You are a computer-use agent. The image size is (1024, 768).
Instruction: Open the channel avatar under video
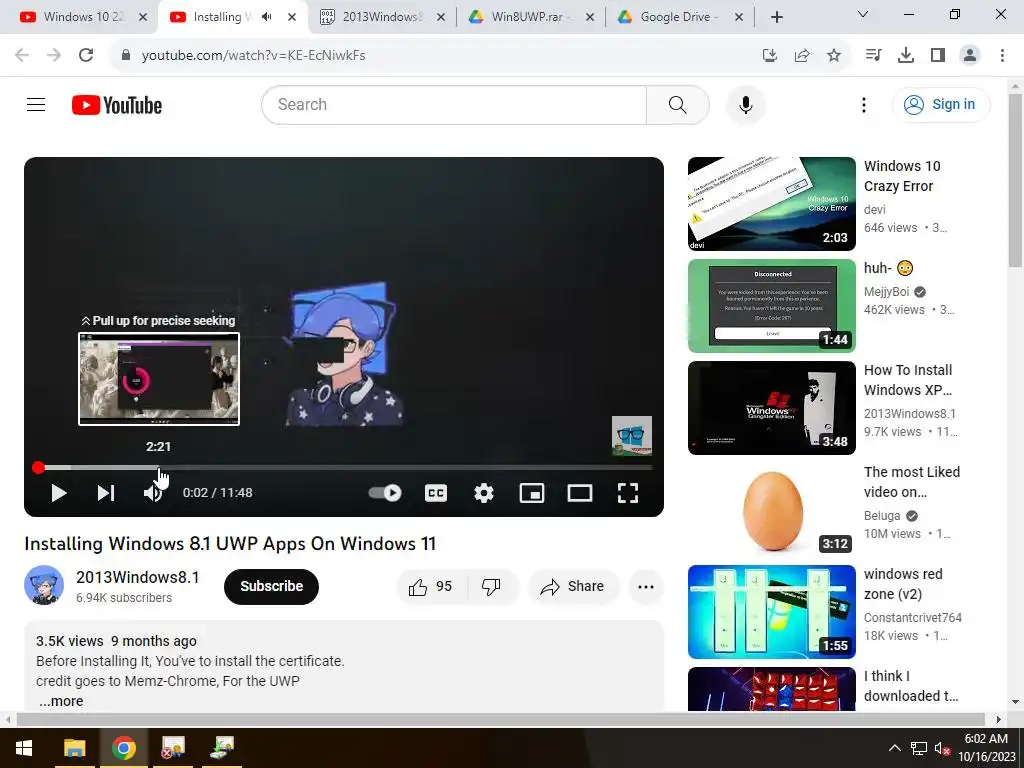point(44,585)
